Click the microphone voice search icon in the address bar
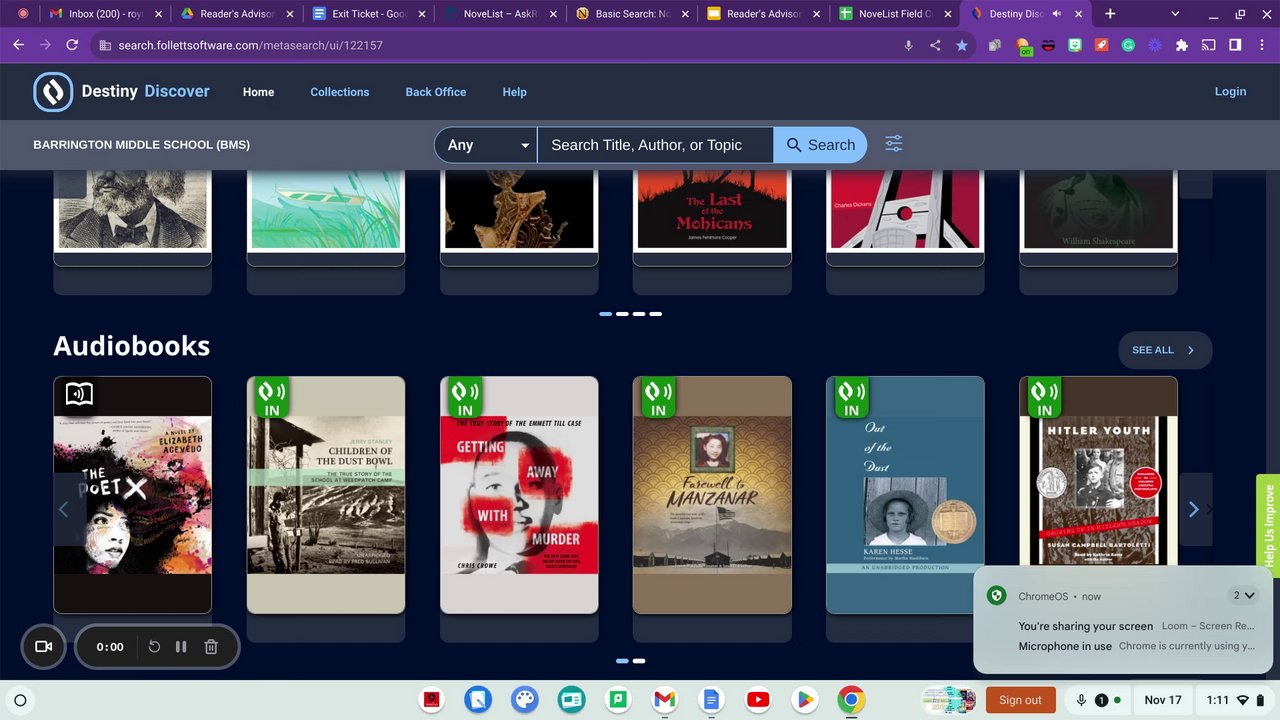The image size is (1280, 720). [x=909, y=45]
